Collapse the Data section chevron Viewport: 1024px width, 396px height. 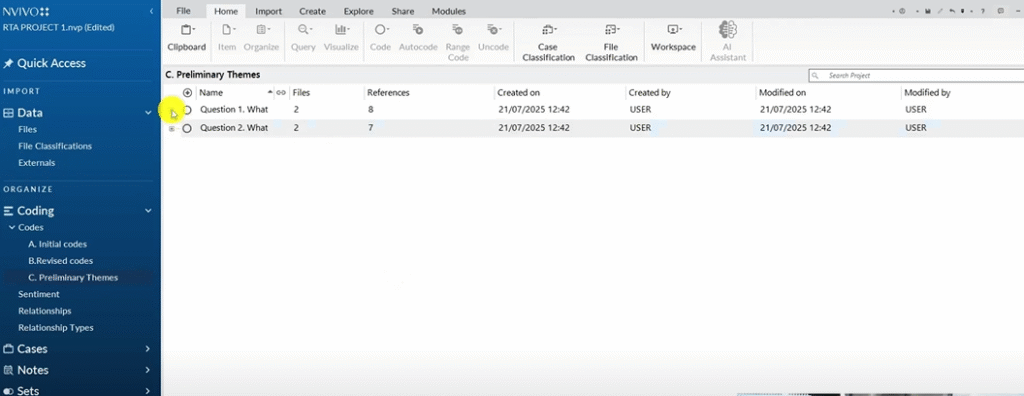click(x=148, y=113)
